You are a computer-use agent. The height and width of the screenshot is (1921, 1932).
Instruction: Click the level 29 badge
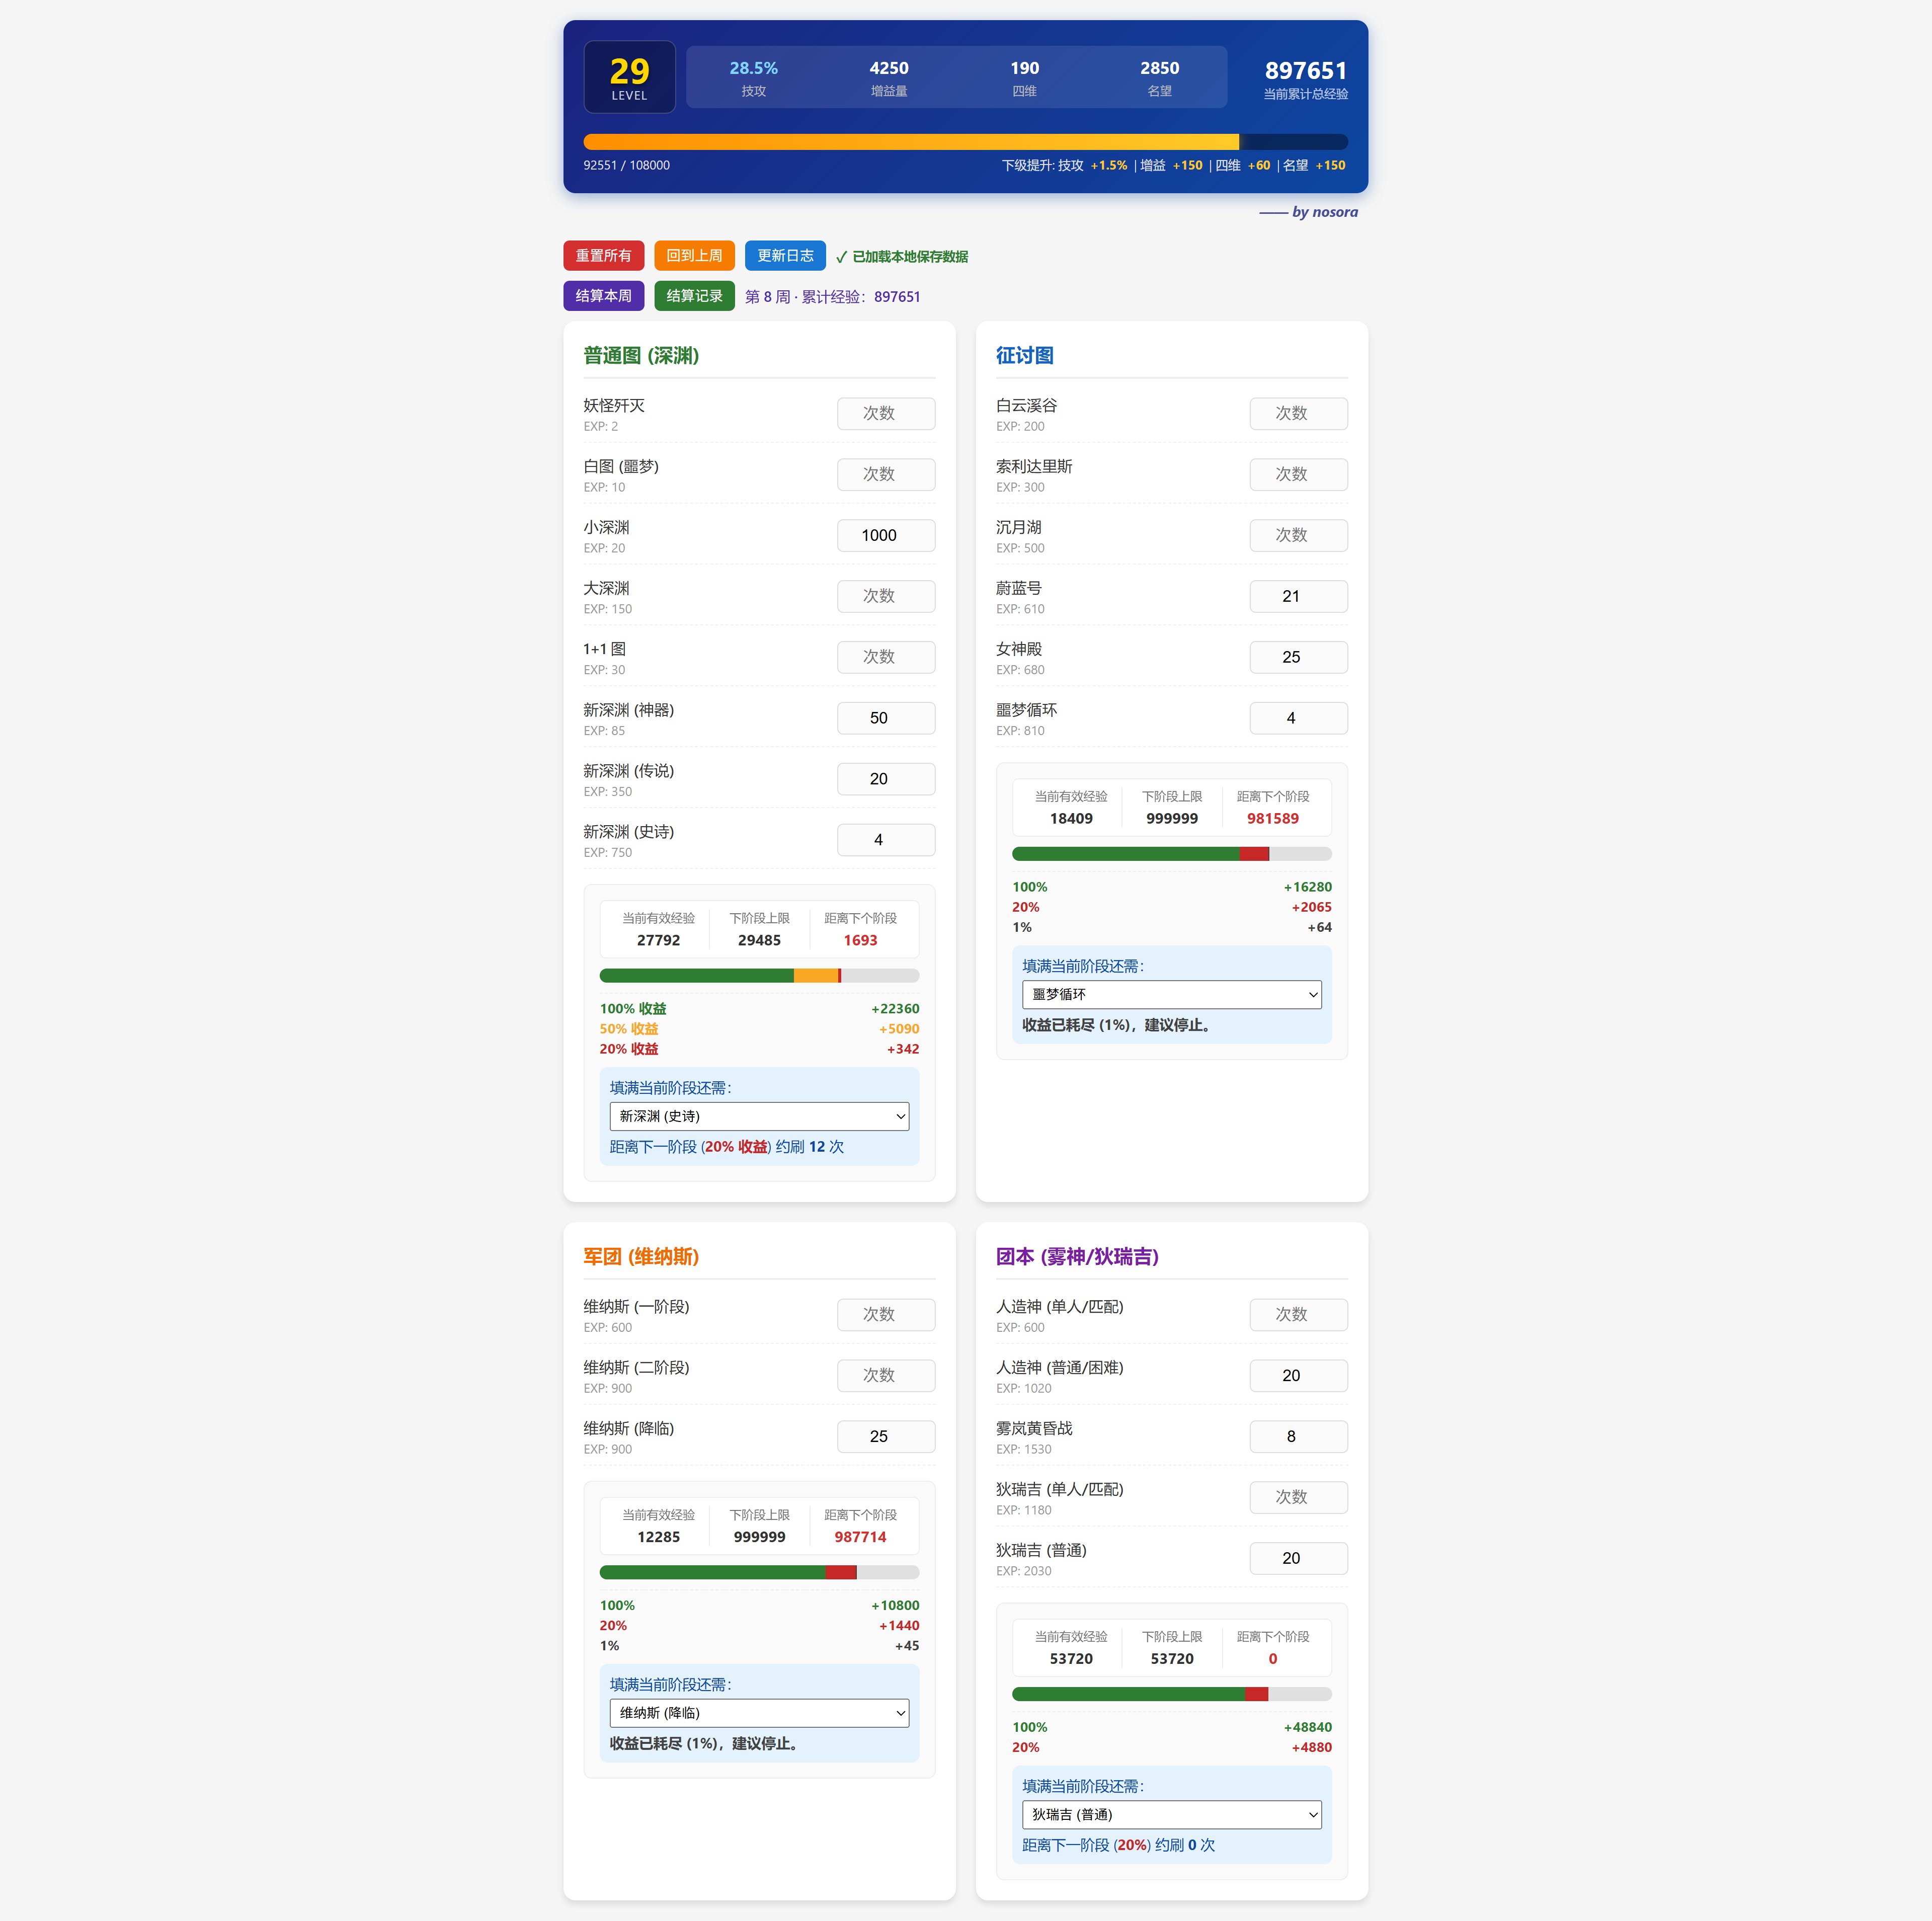(x=629, y=77)
